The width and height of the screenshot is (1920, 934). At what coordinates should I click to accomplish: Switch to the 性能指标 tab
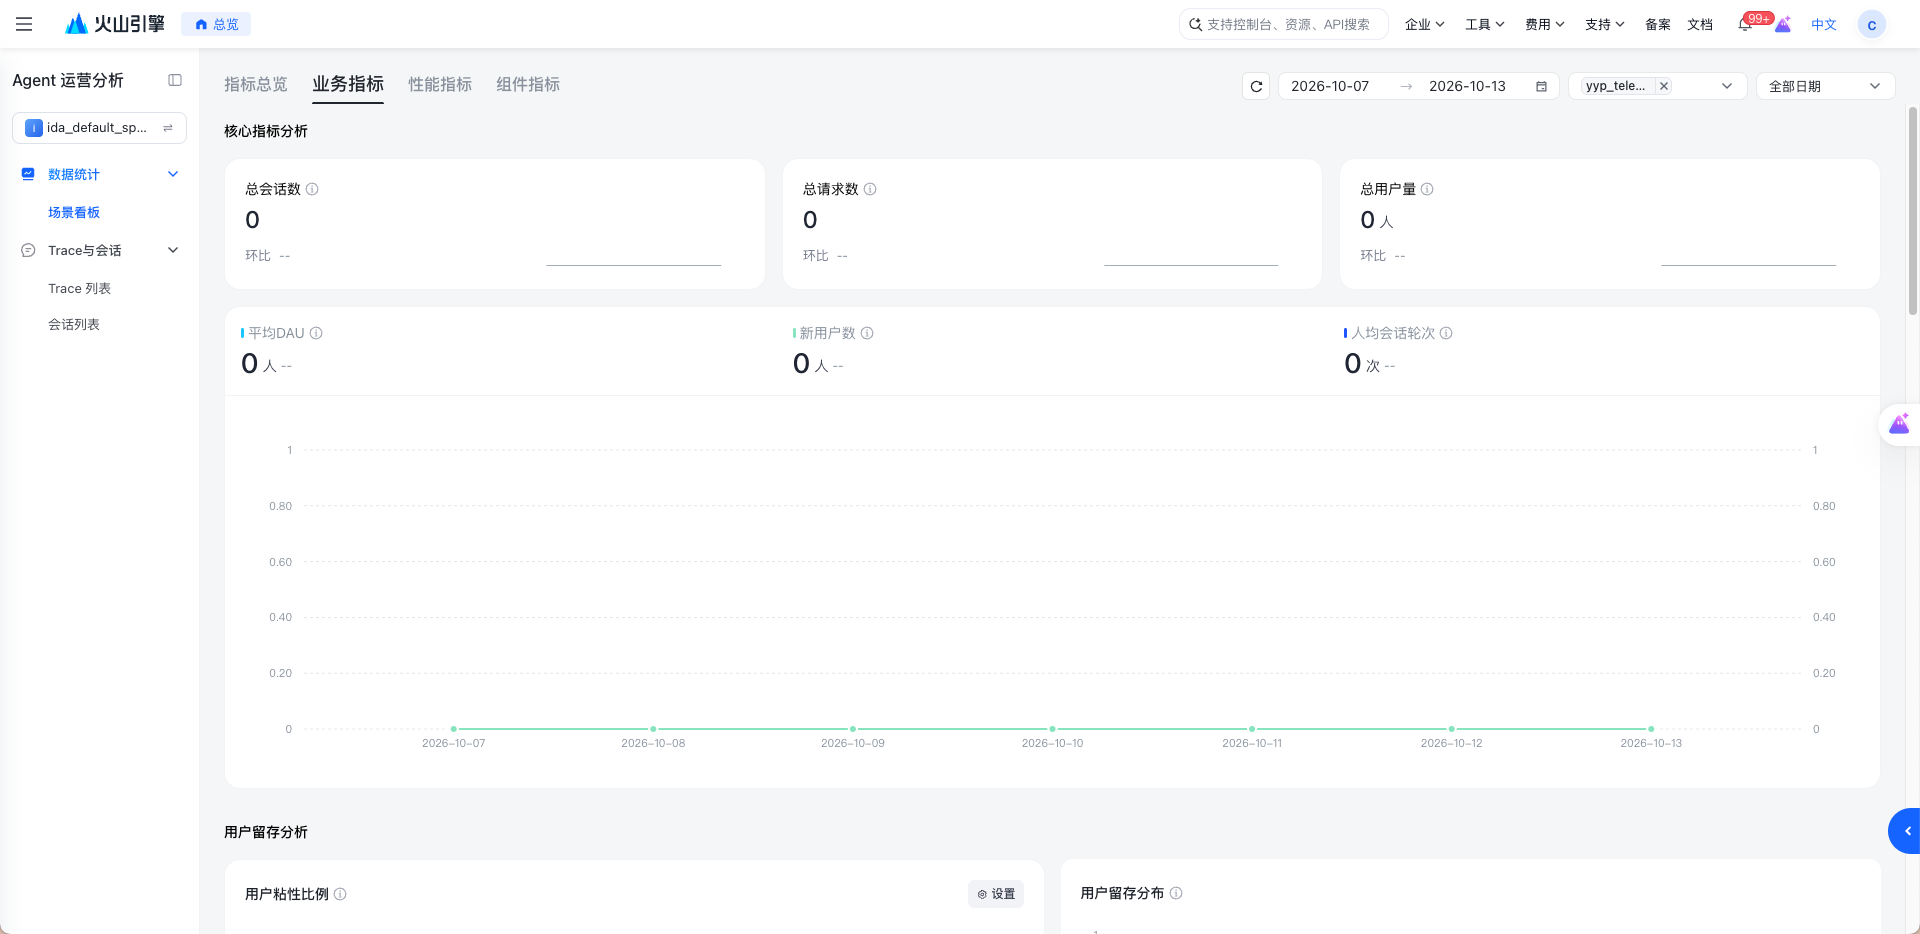pos(440,84)
